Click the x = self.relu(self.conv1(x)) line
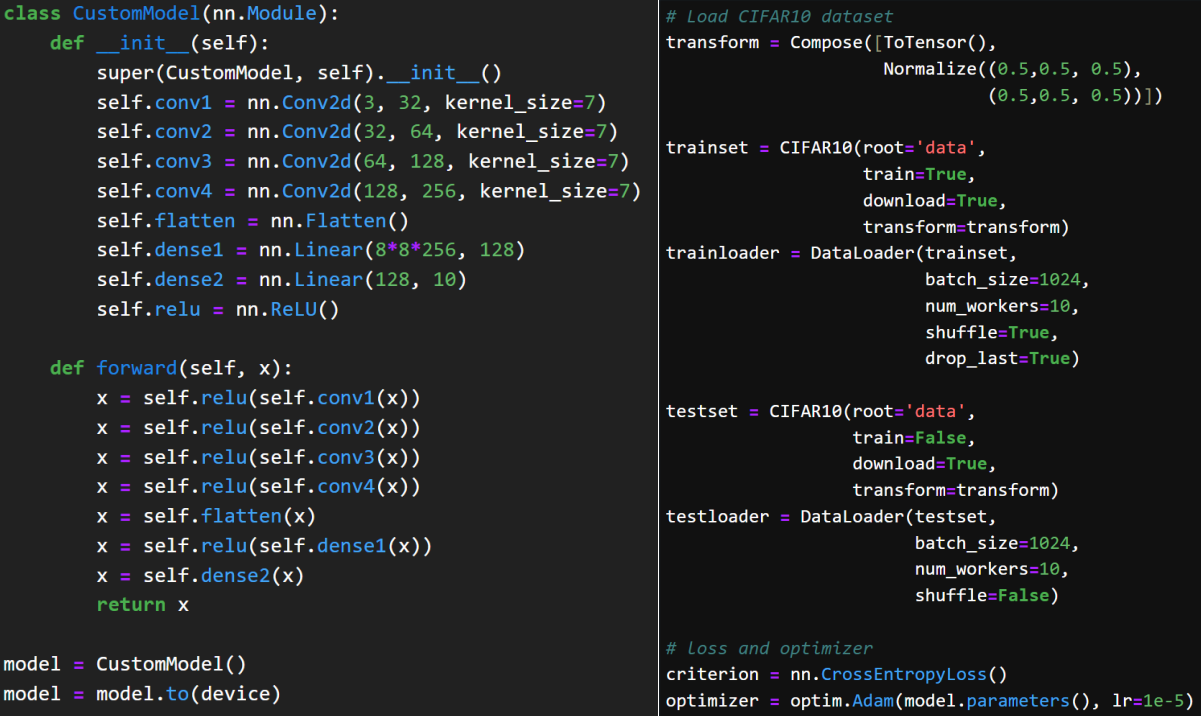 (x=258, y=398)
